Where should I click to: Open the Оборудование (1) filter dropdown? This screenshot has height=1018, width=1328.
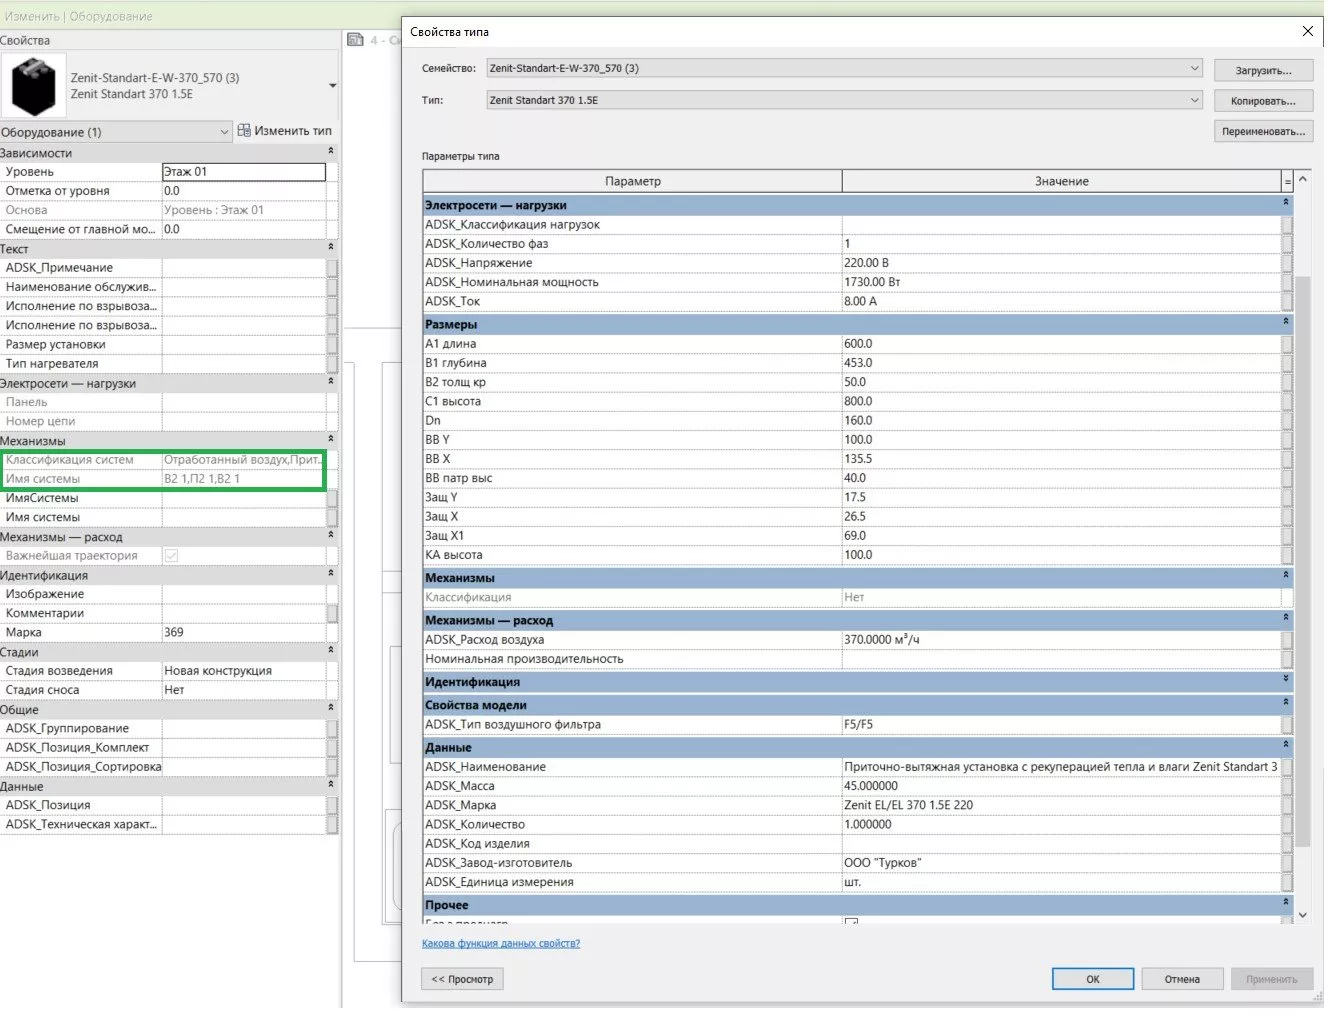pos(224,132)
